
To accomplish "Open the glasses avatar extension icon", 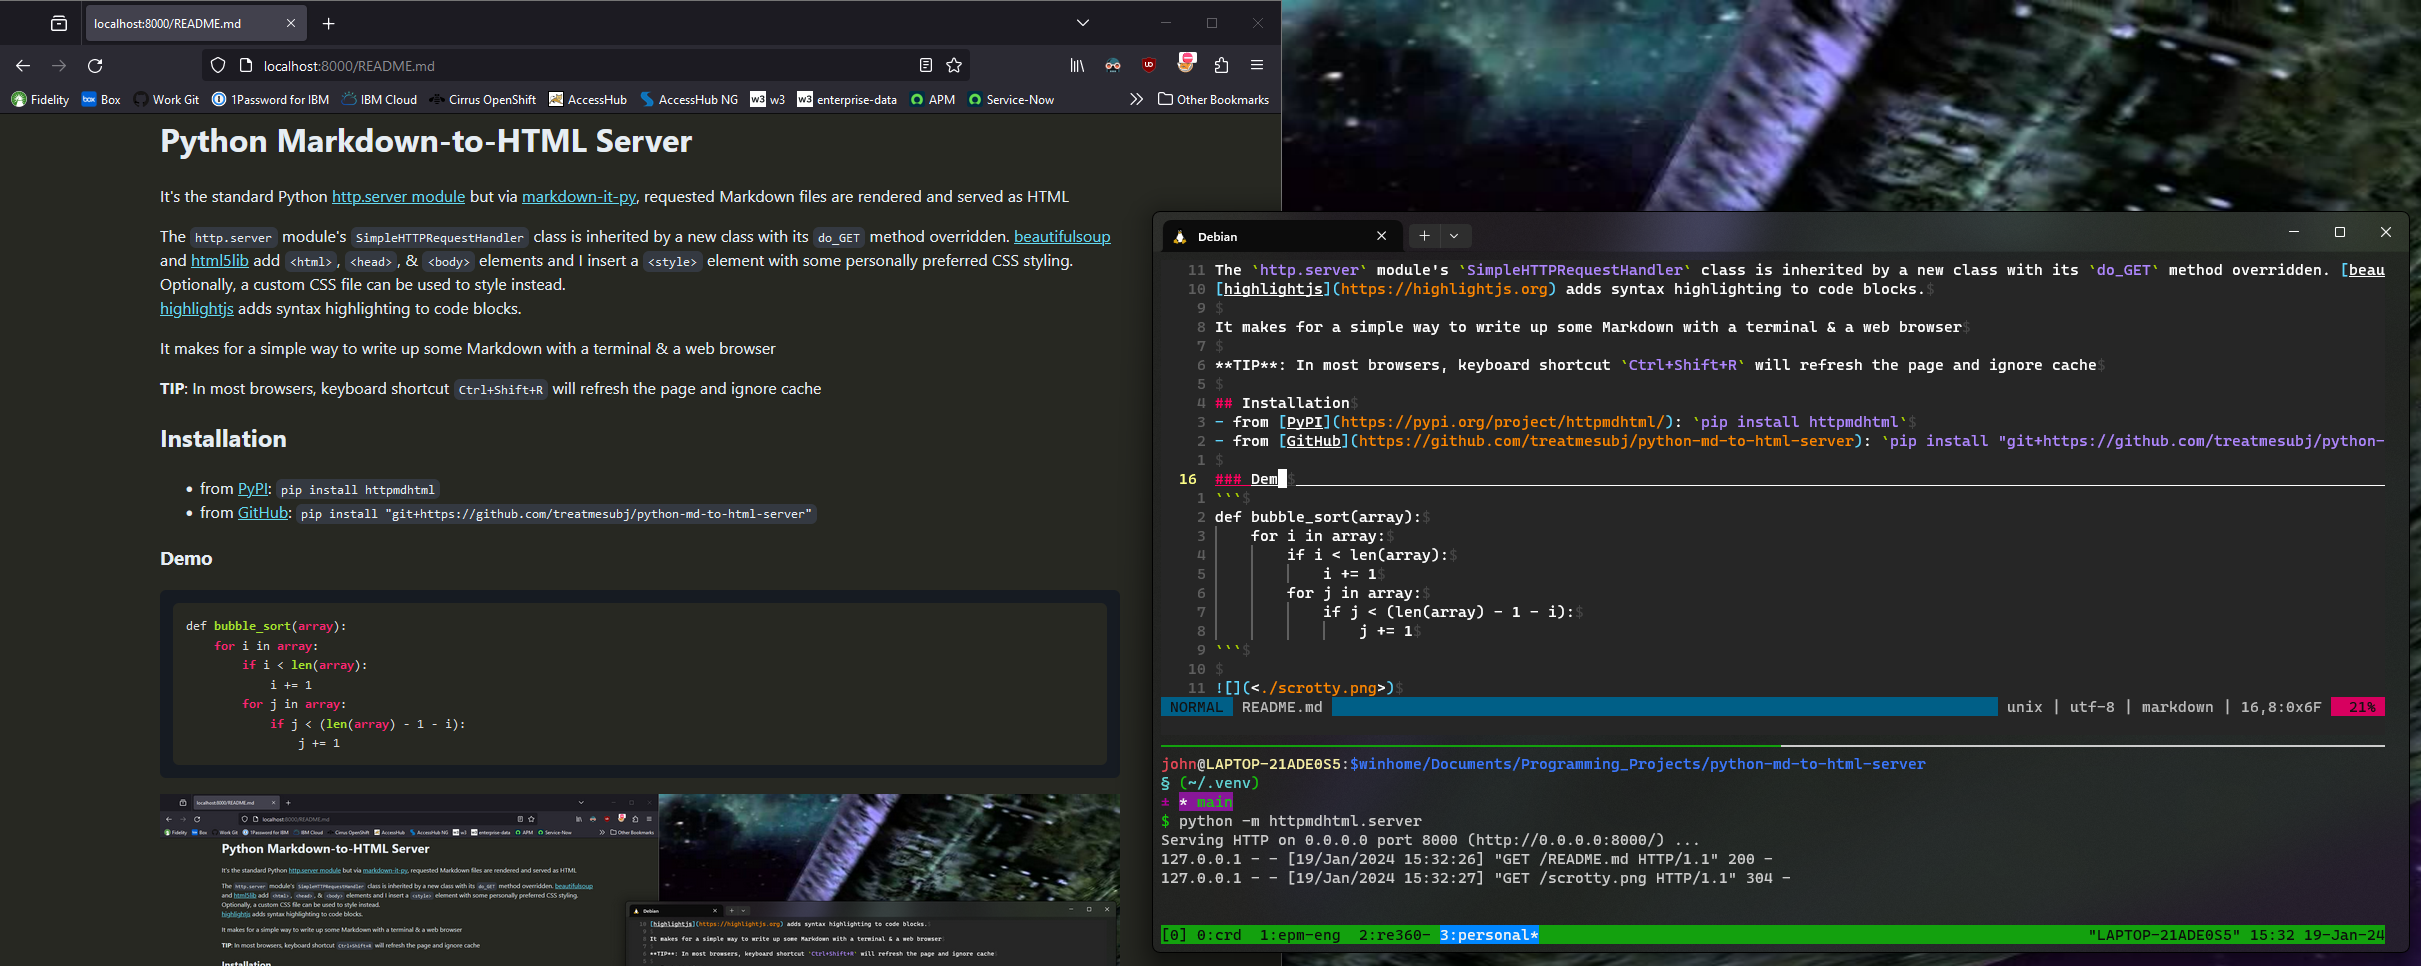I will (1113, 66).
